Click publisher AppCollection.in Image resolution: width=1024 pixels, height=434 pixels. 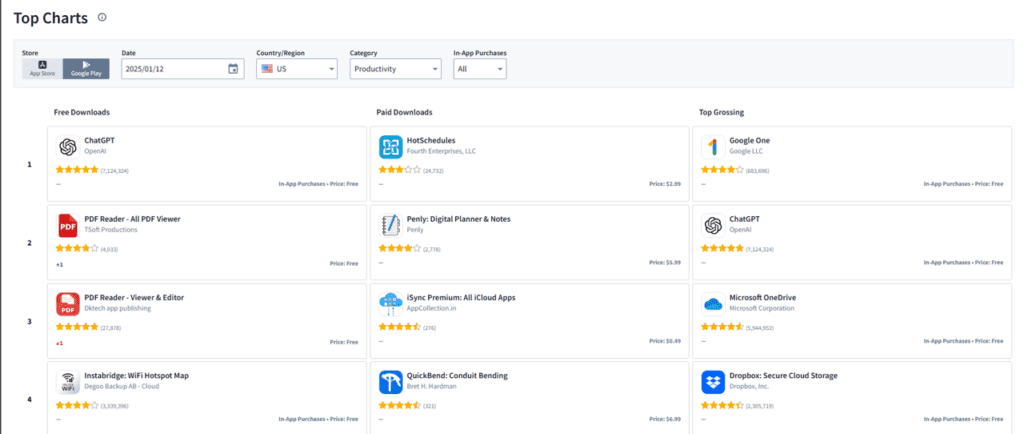[432, 307]
